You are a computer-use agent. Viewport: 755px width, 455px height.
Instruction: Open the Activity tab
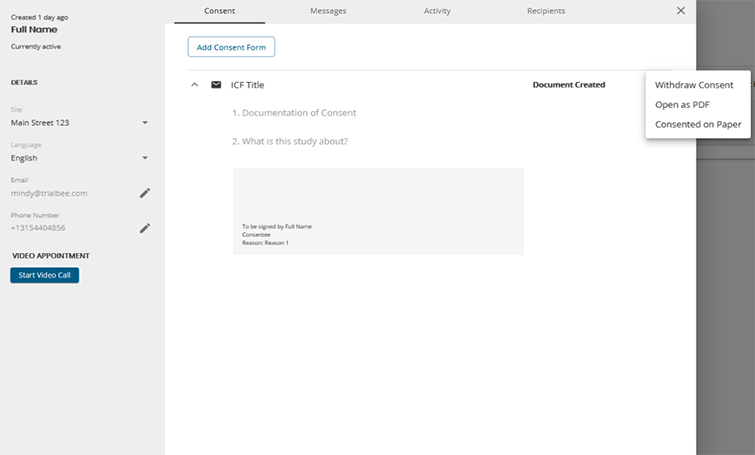(437, 11)
